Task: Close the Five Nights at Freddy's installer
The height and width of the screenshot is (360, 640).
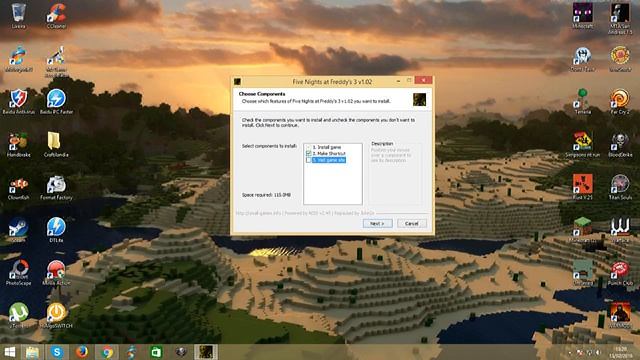Action: coord(423,80)
